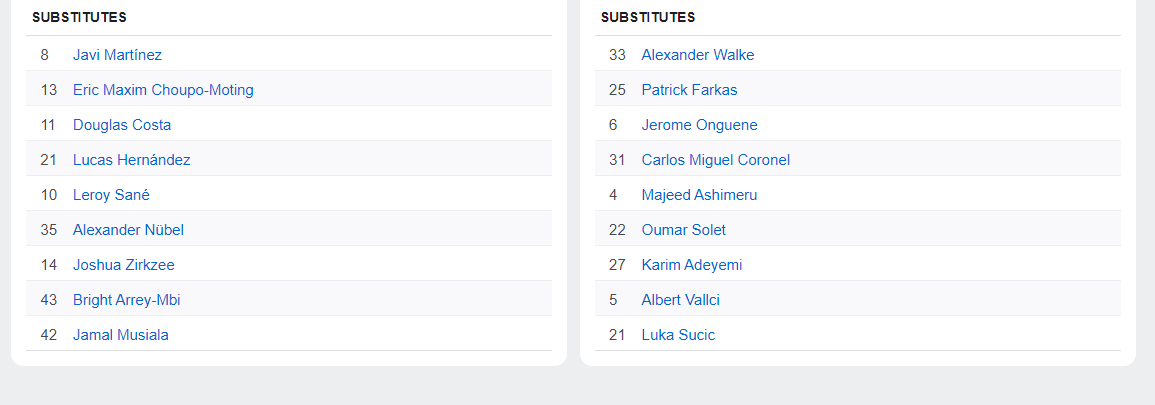Click Eric Maxim Choupo-Moting link

[163, 90]
